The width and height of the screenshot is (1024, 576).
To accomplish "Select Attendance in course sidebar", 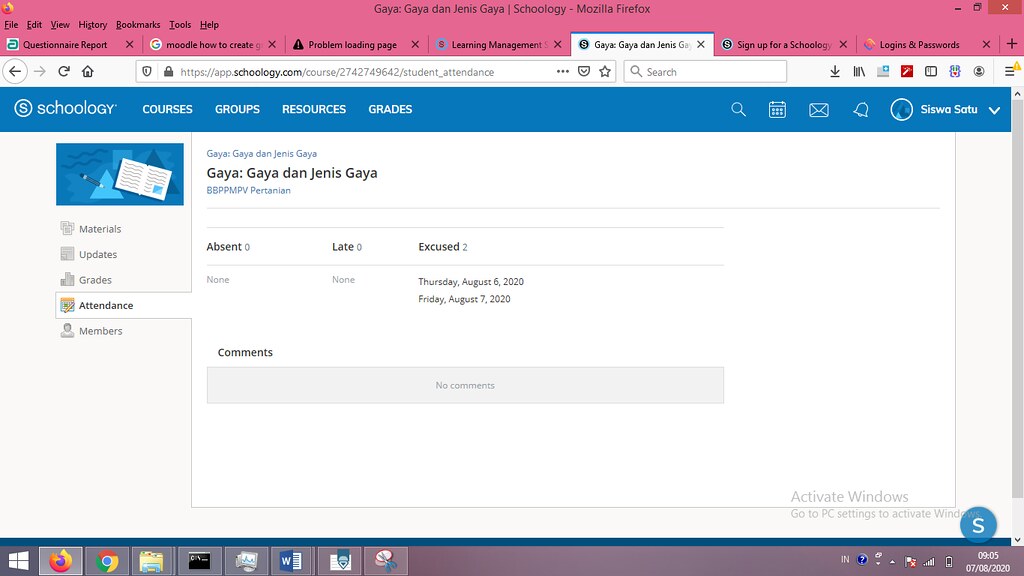I will [x=106, y=305].
